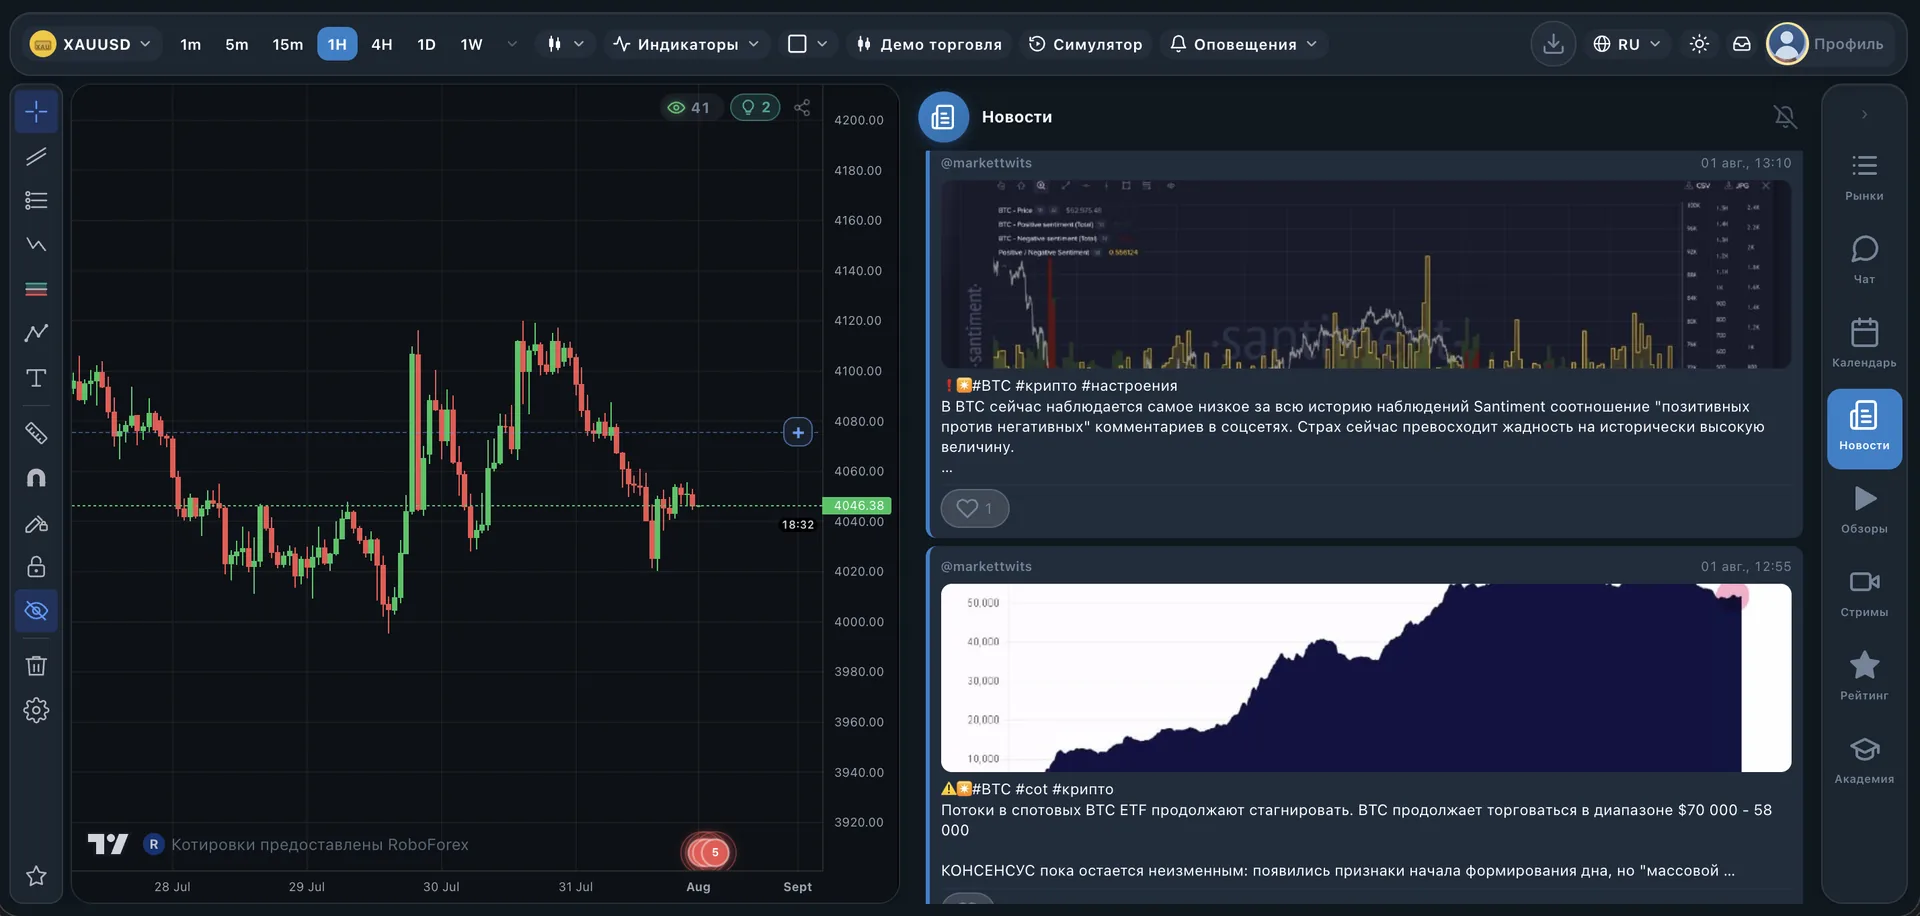Image resolution: width=1920 pixels, height=916 pixels.
Task: Open the Santiment chart thumbnail
Action: [x=1365, y=274]
